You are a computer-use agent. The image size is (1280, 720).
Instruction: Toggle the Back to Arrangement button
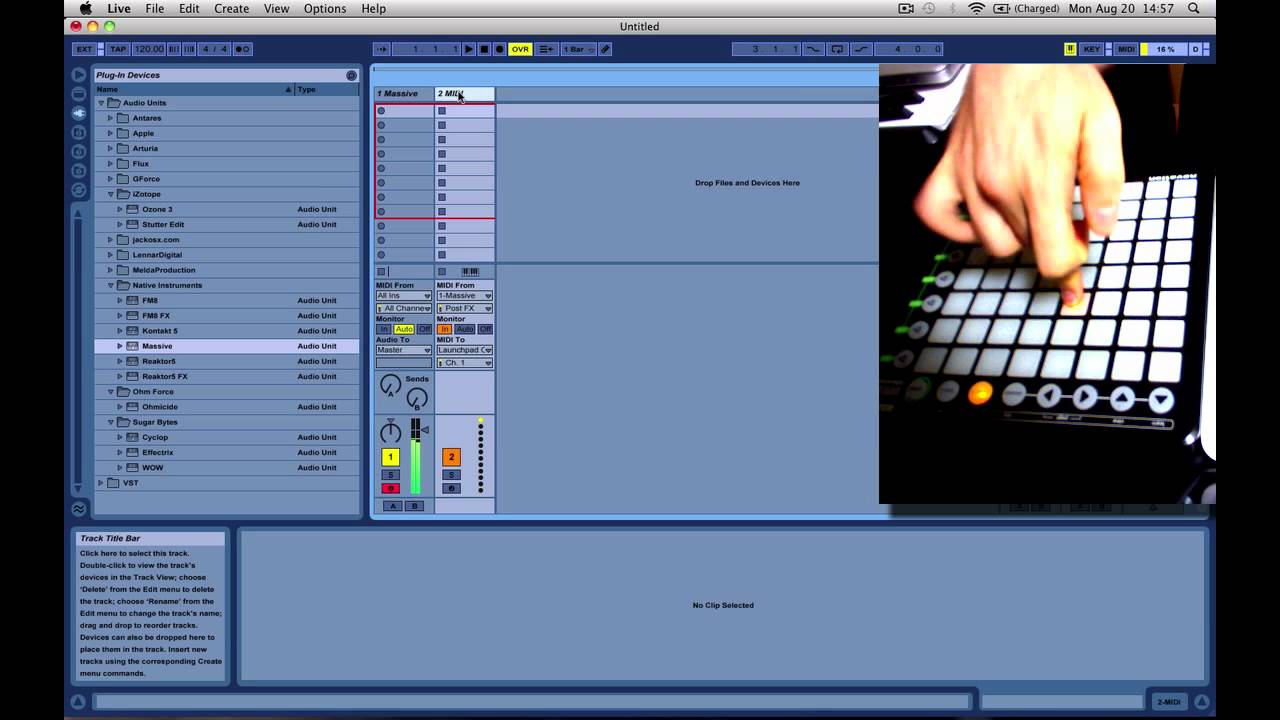point(546,49)
